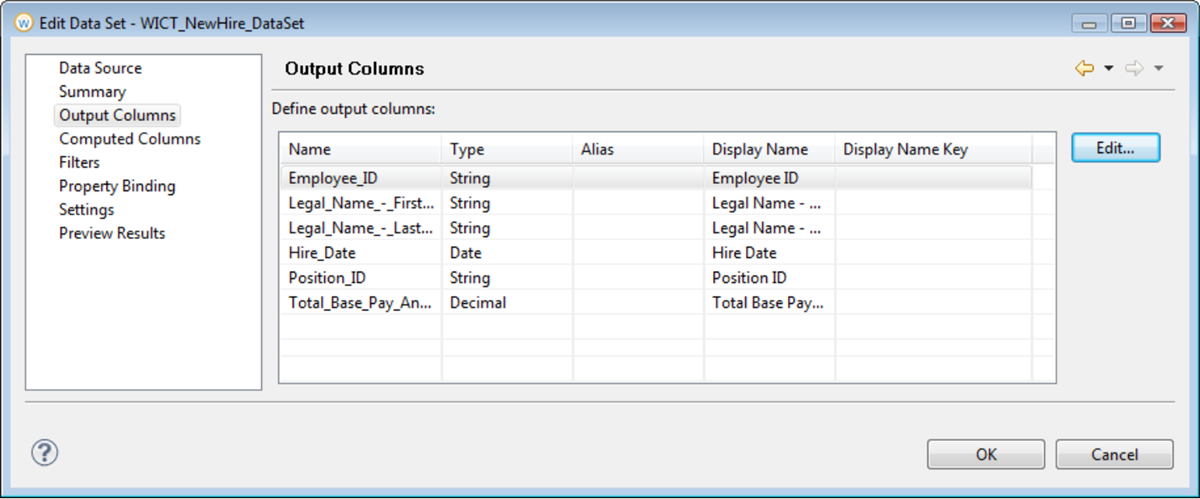Select the Legal_Name_-_Last... row
Screen dimensions: 1200x499
pos(656,228)
